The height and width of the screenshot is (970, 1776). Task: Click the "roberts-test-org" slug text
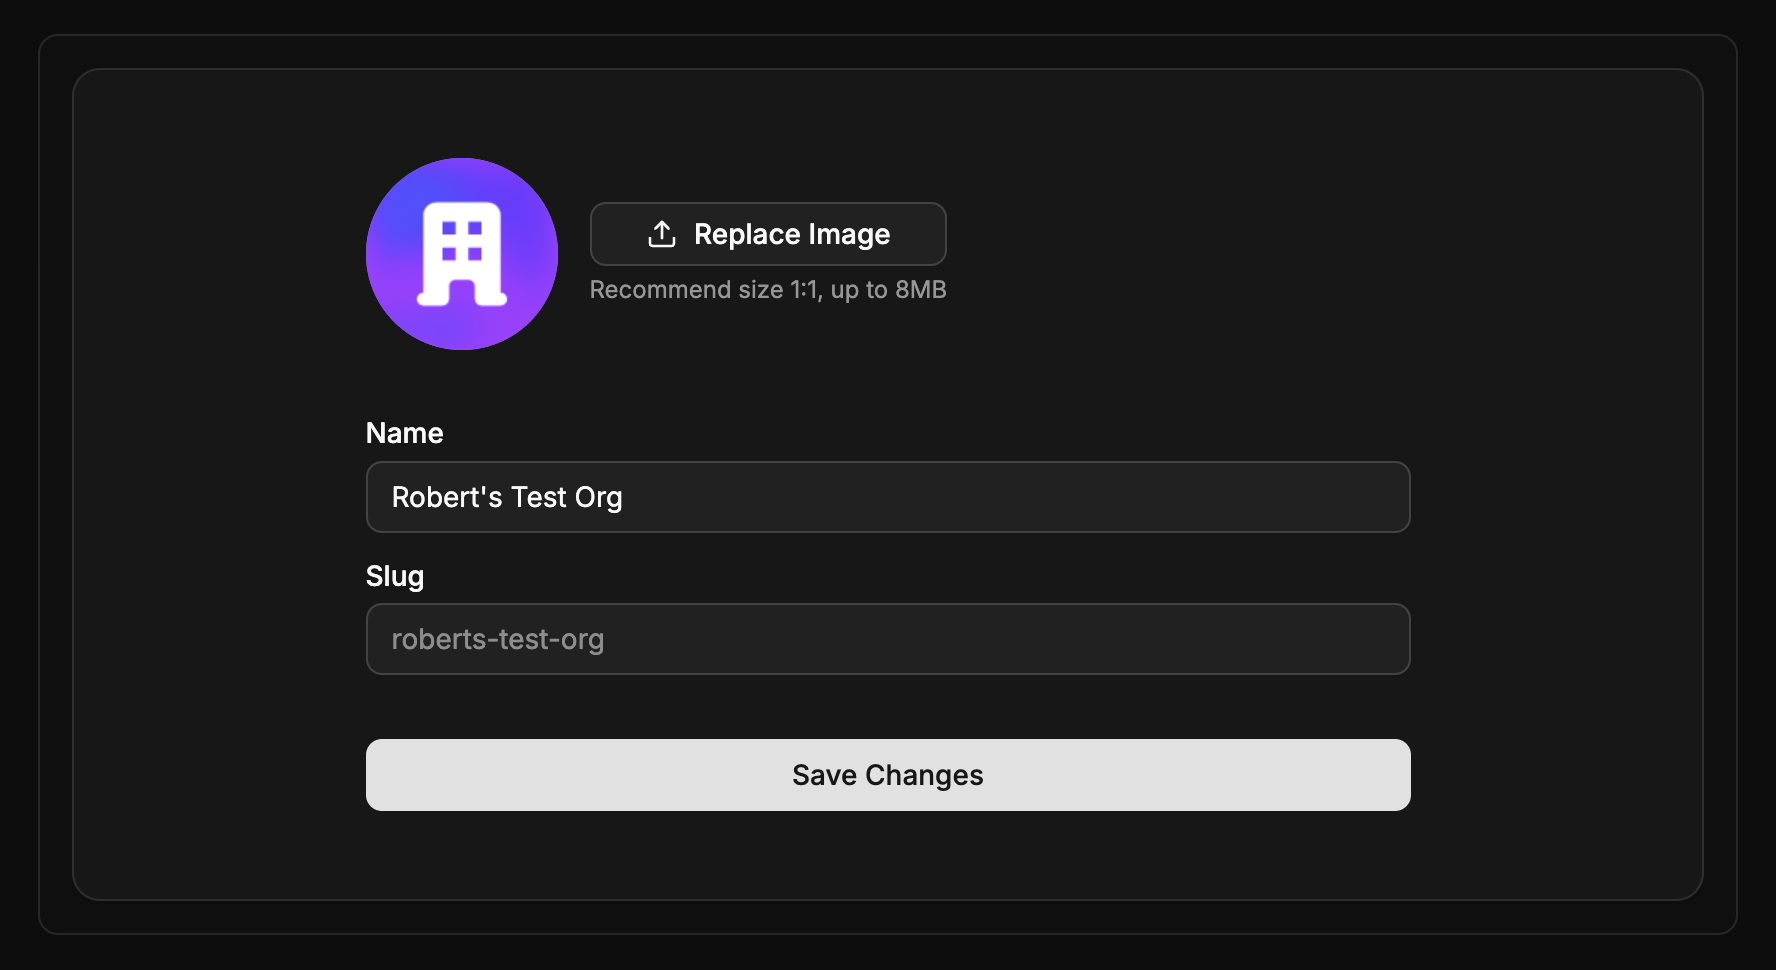point(497,639)
